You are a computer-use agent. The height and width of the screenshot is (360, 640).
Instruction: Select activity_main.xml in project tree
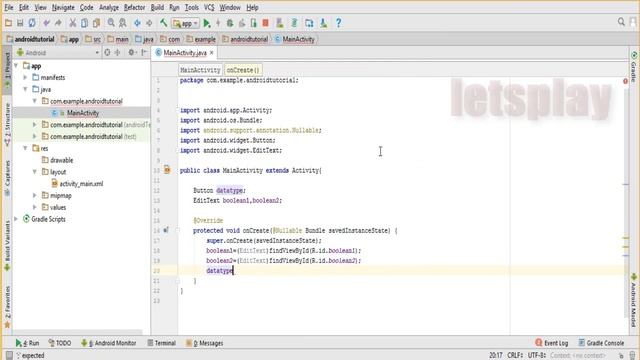point(81,184)
